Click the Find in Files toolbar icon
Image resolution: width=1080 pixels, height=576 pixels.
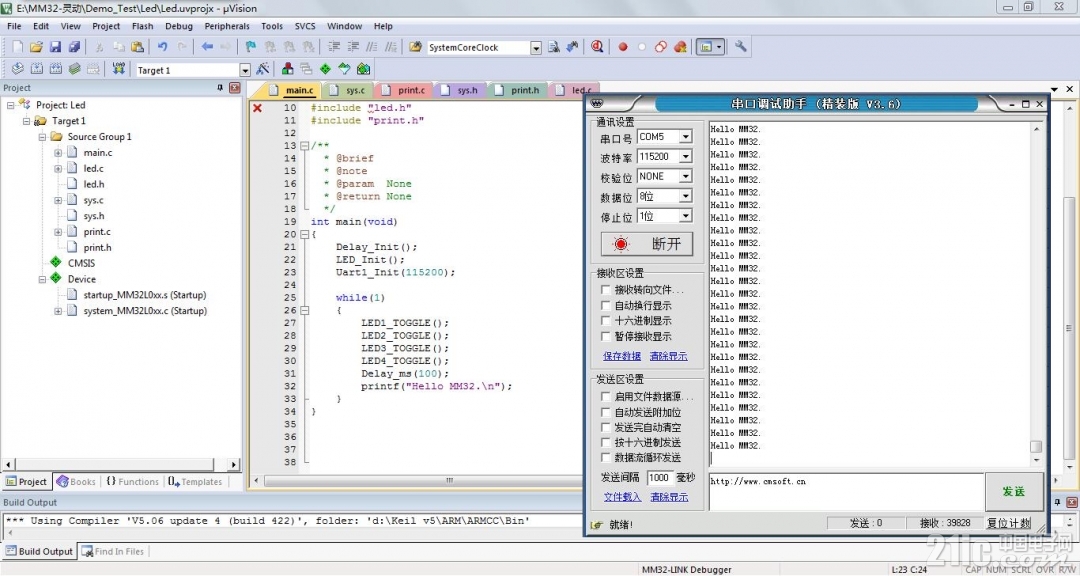[x=415, y=47]
